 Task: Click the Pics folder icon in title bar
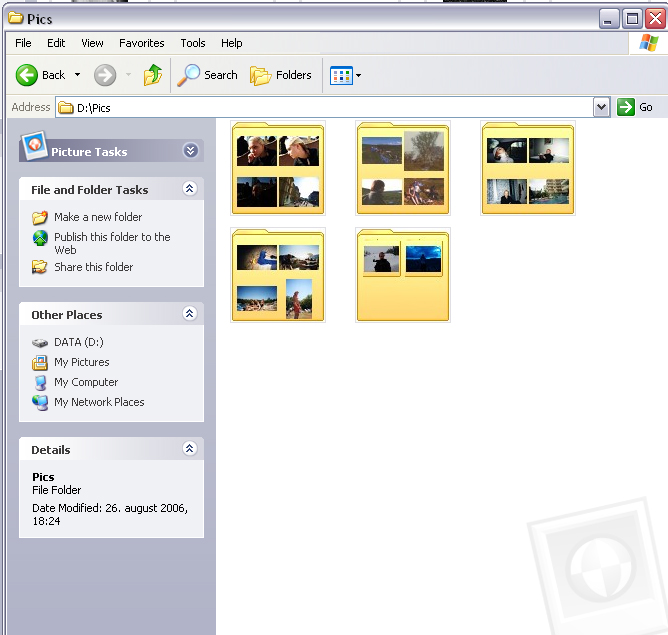pyautogui.click(x=16, y=18)
